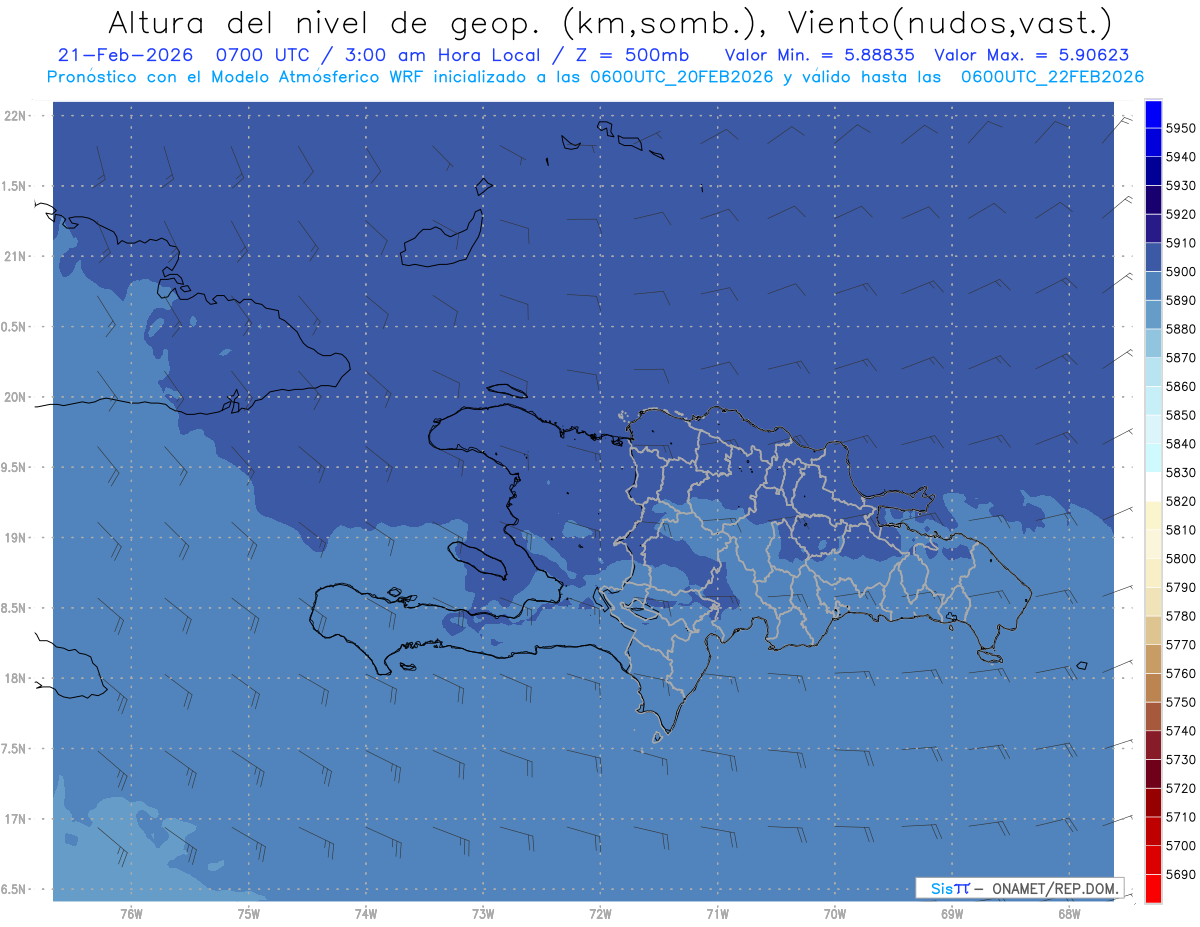Click the '70W' longitude axis label
The image size is (1200, 927).
835,914
